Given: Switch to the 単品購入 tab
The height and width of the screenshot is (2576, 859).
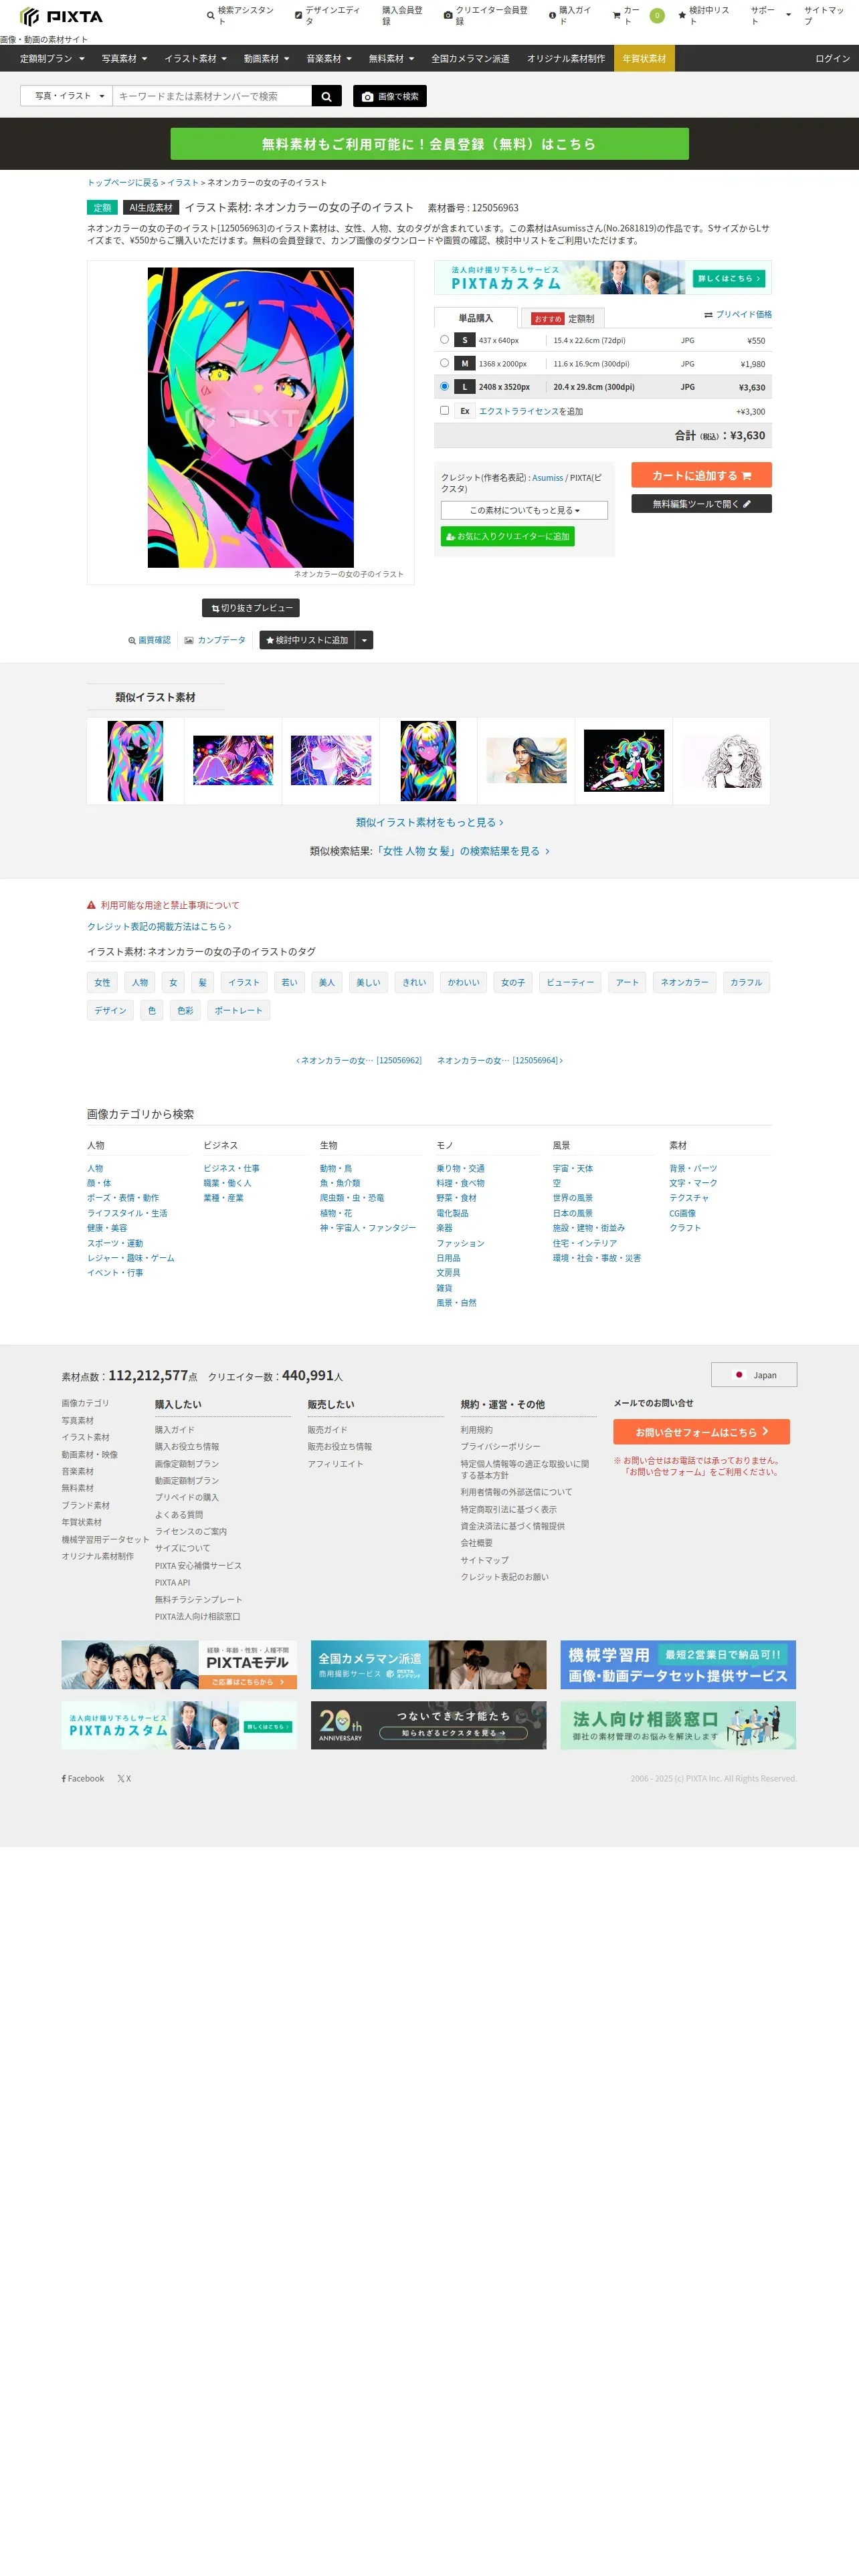Looking at the screenshot, I should click(x=476, y=318).
